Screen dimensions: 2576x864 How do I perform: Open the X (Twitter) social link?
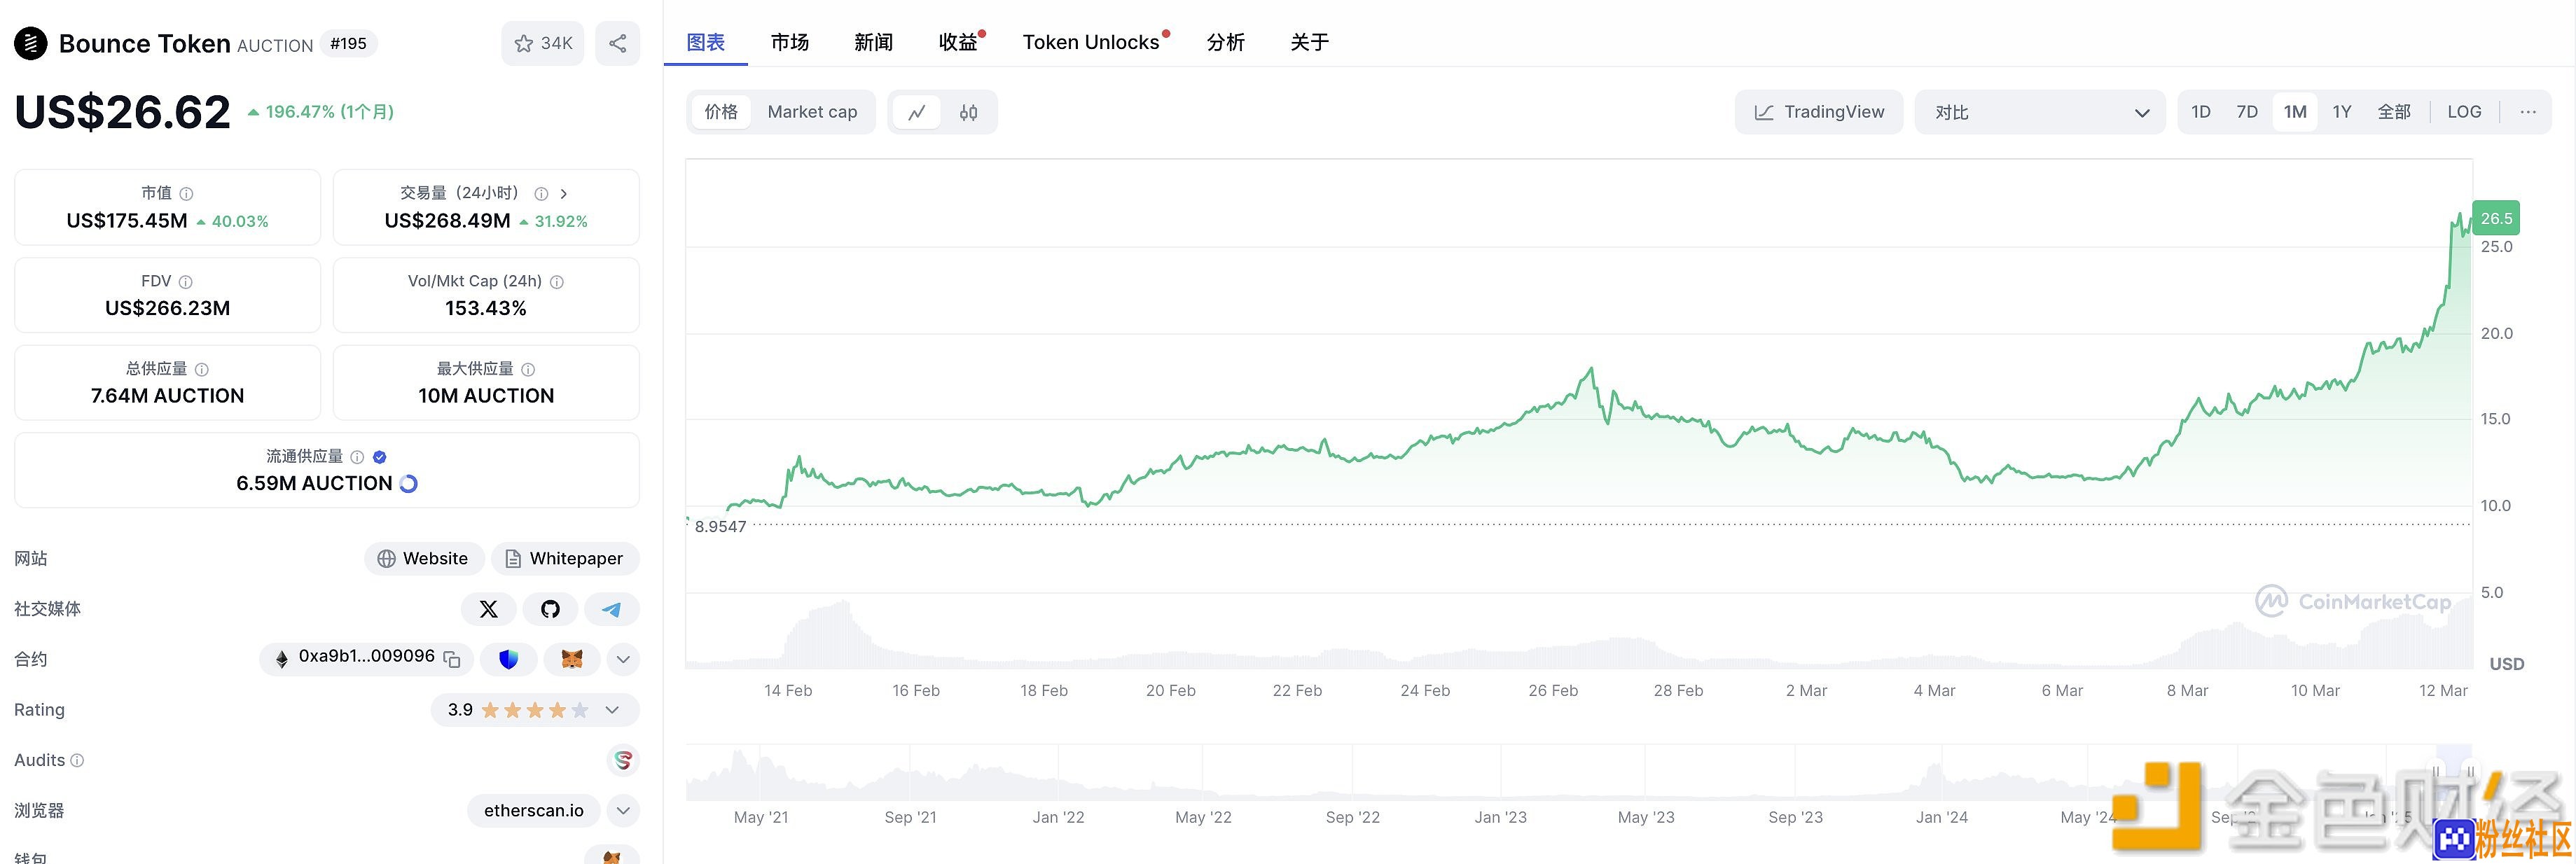[x=488, y=609]
